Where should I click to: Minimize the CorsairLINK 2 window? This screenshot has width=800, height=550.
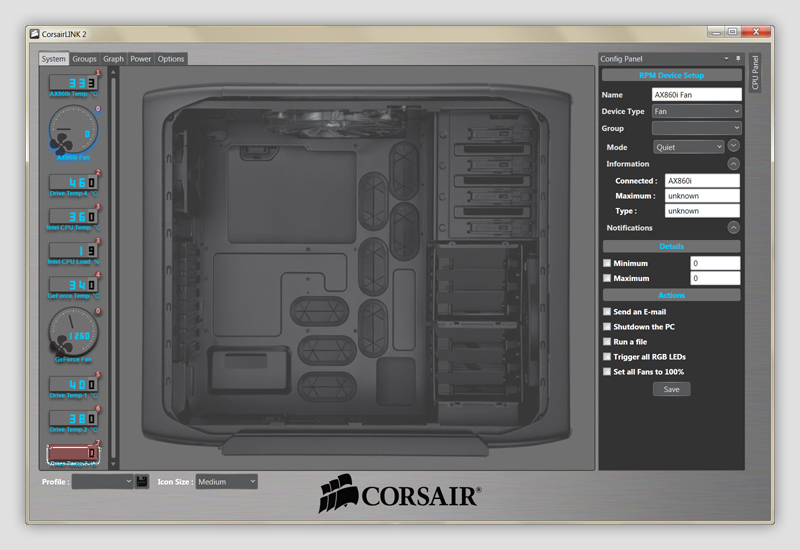pos(716,32)
